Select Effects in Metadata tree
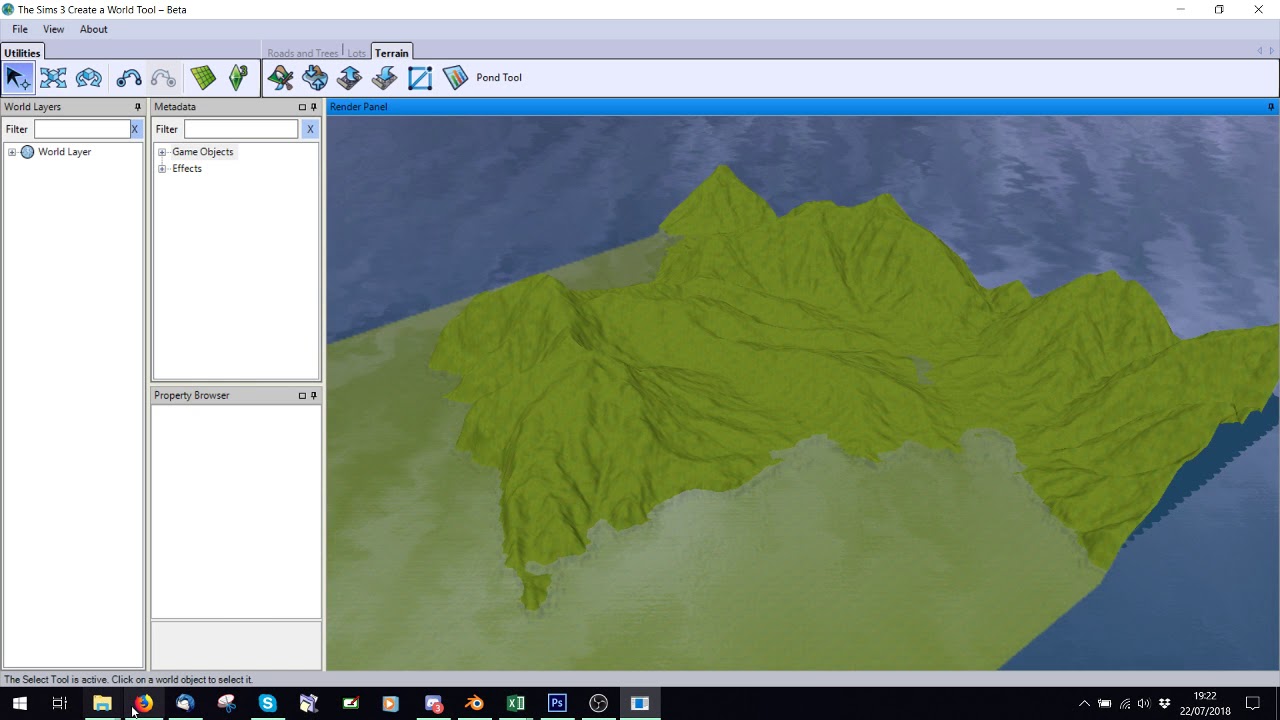Viewport: 1280px width, 720px height. pyautogui.click(x=187, y=169)
